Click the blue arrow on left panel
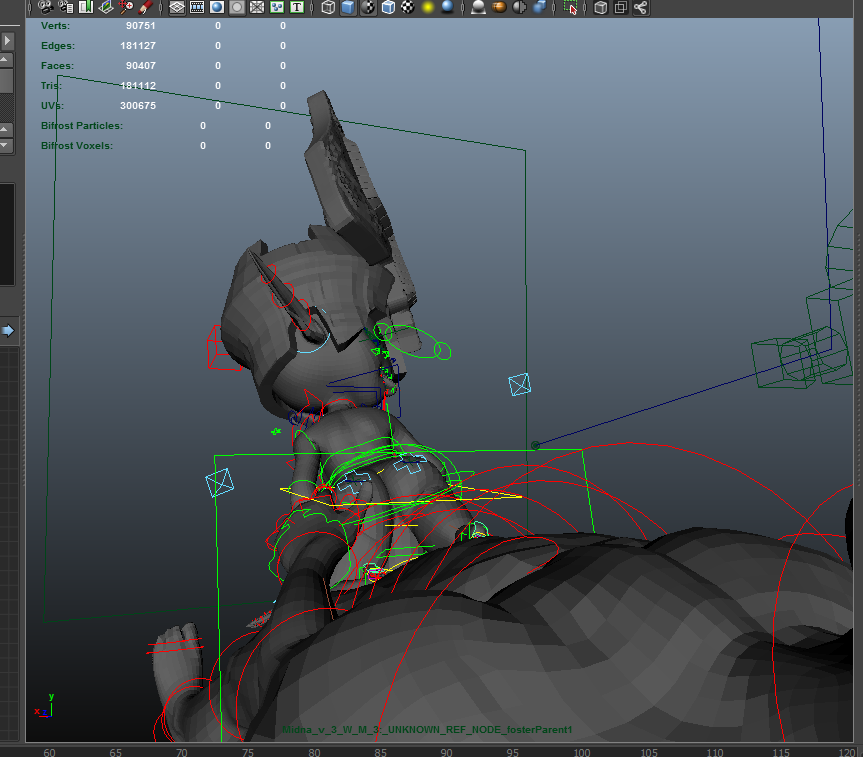The height and width of the screenshot is (757, 863). 7,330
